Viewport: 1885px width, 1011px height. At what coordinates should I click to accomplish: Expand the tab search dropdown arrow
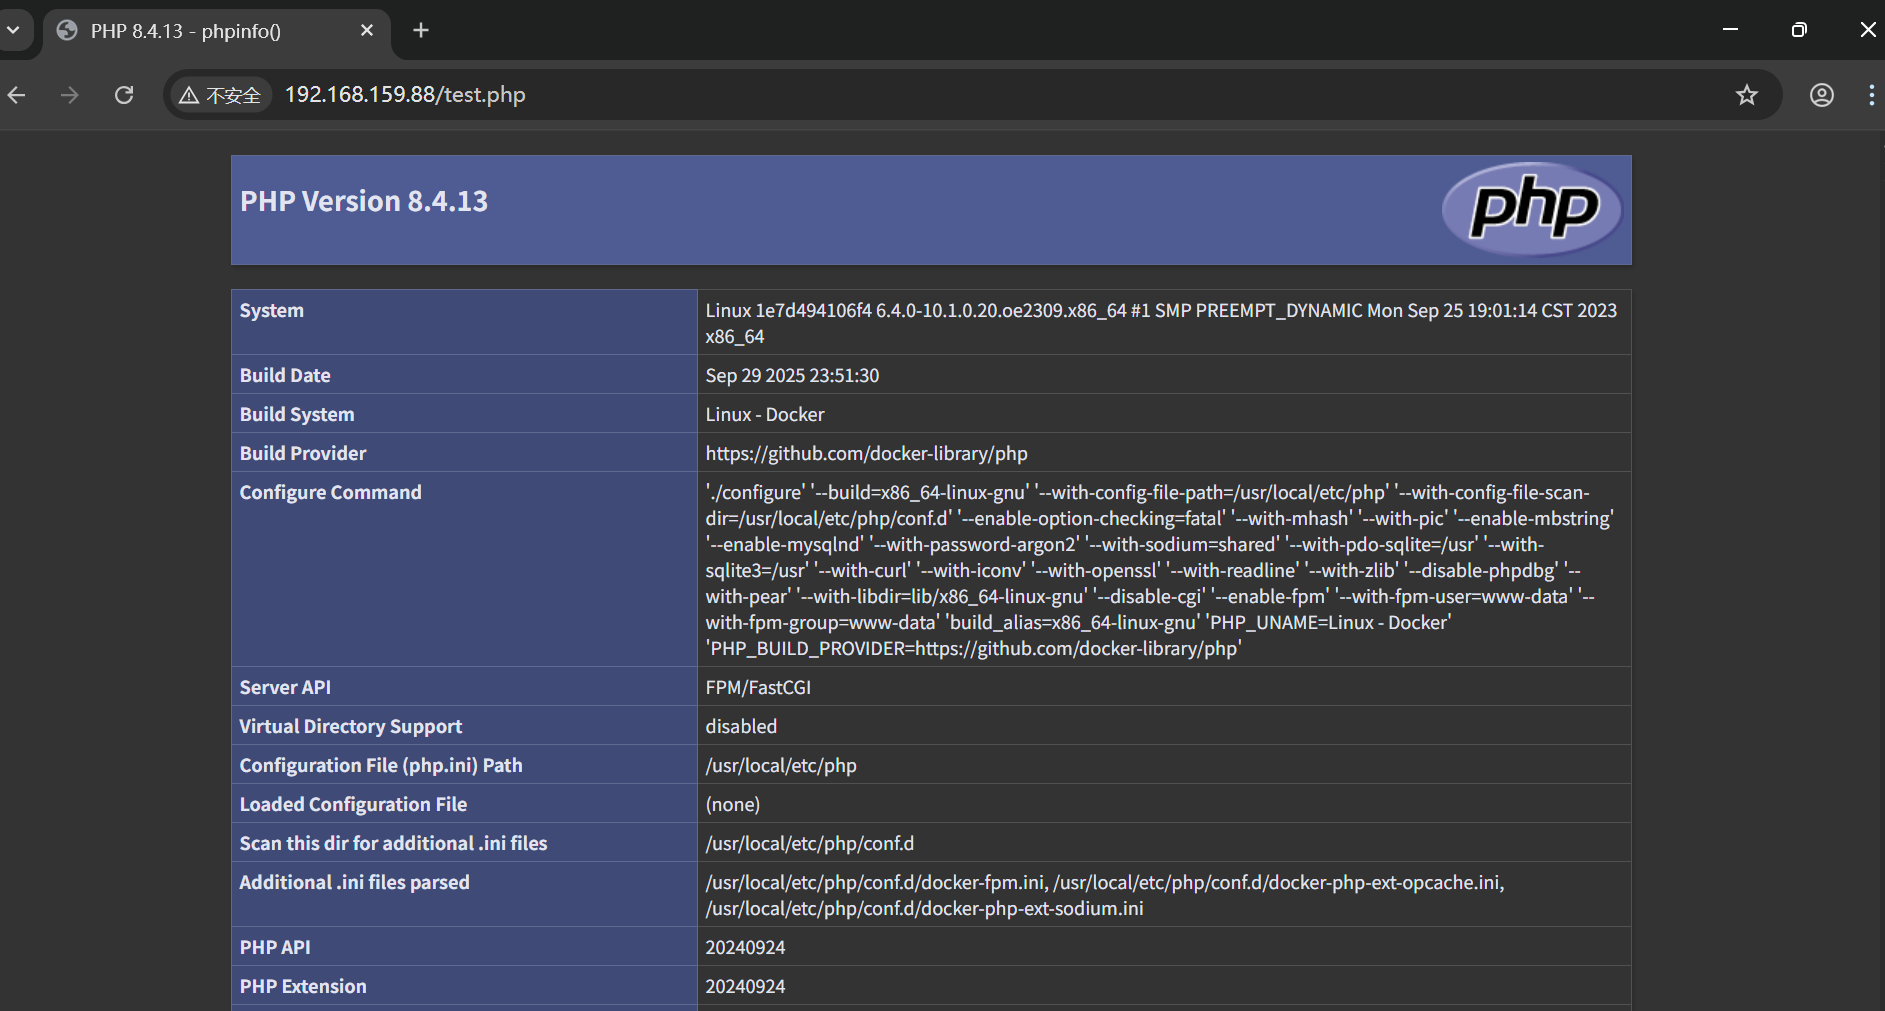click(13, 30)
